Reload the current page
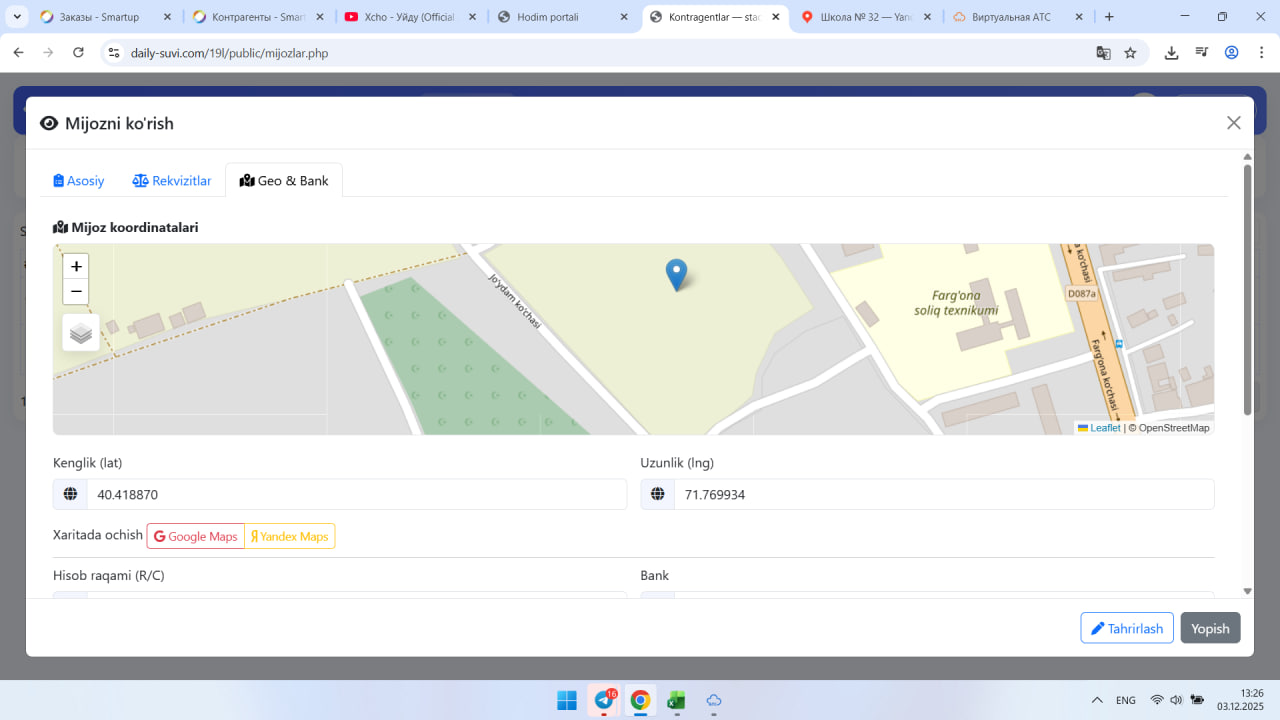The width and height of the screenshot is (1280, 720). pyautogui.click(x=78, y=53)
